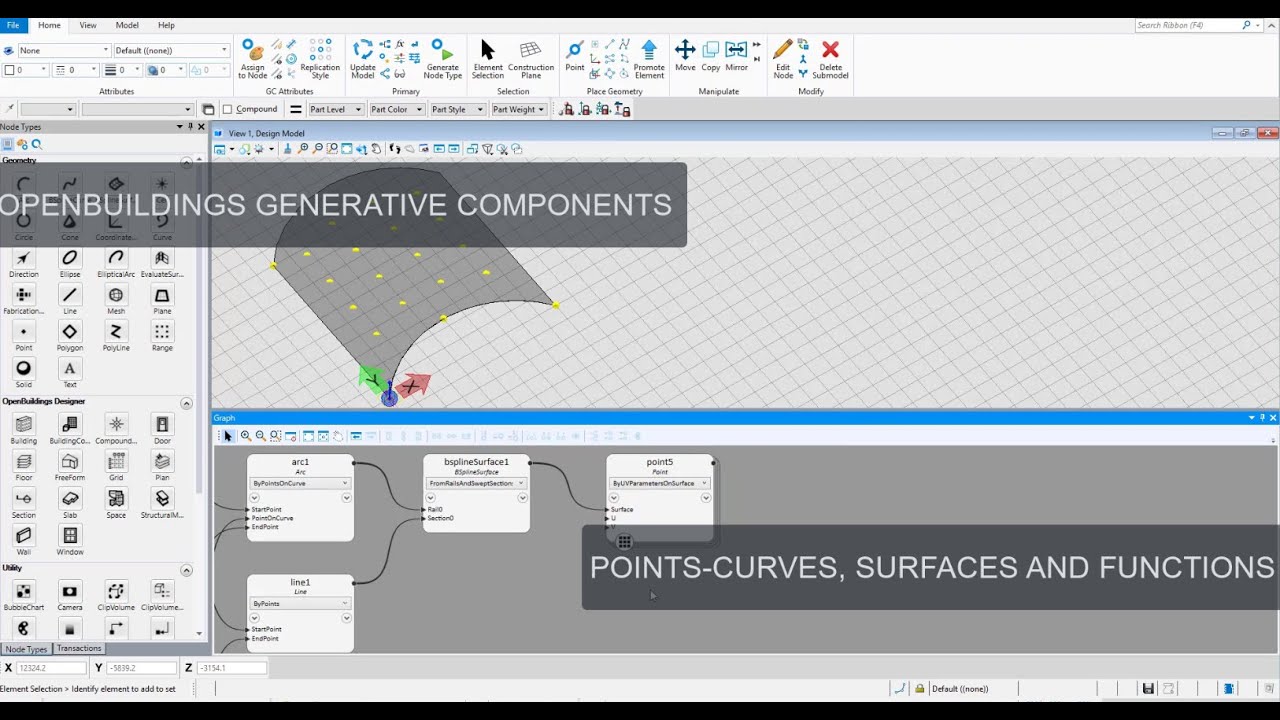Choose the Floor node type icon

coord(23,461)
